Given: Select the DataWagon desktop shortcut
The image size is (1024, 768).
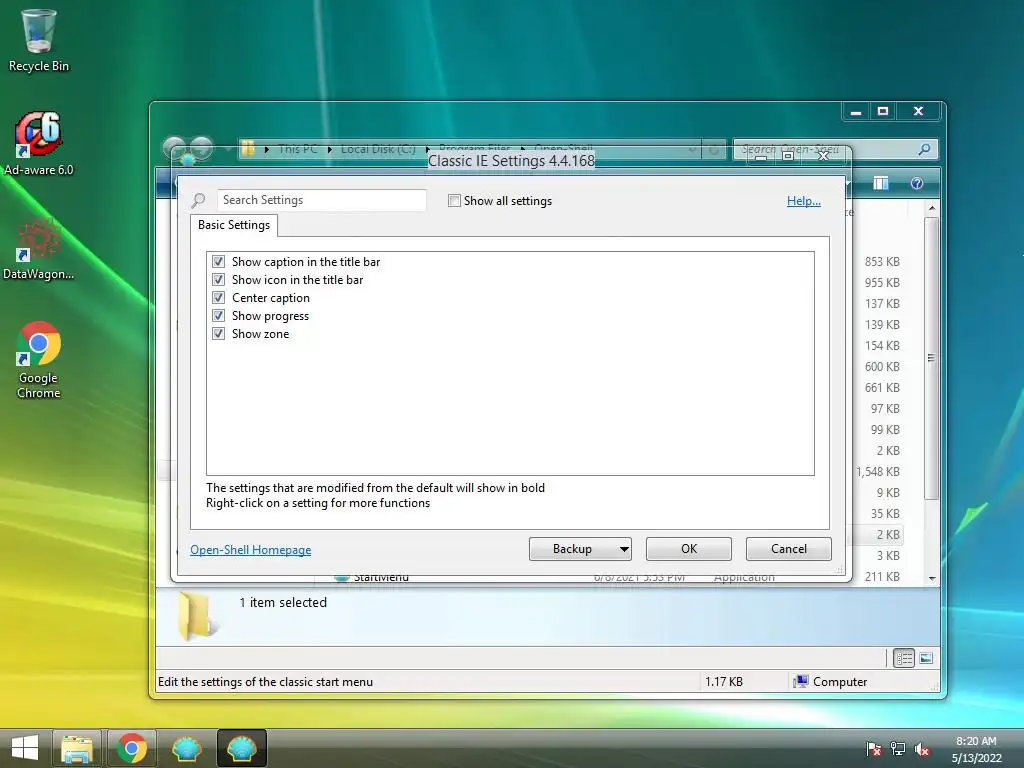Looking at the screenshot, I should point(39,249).
